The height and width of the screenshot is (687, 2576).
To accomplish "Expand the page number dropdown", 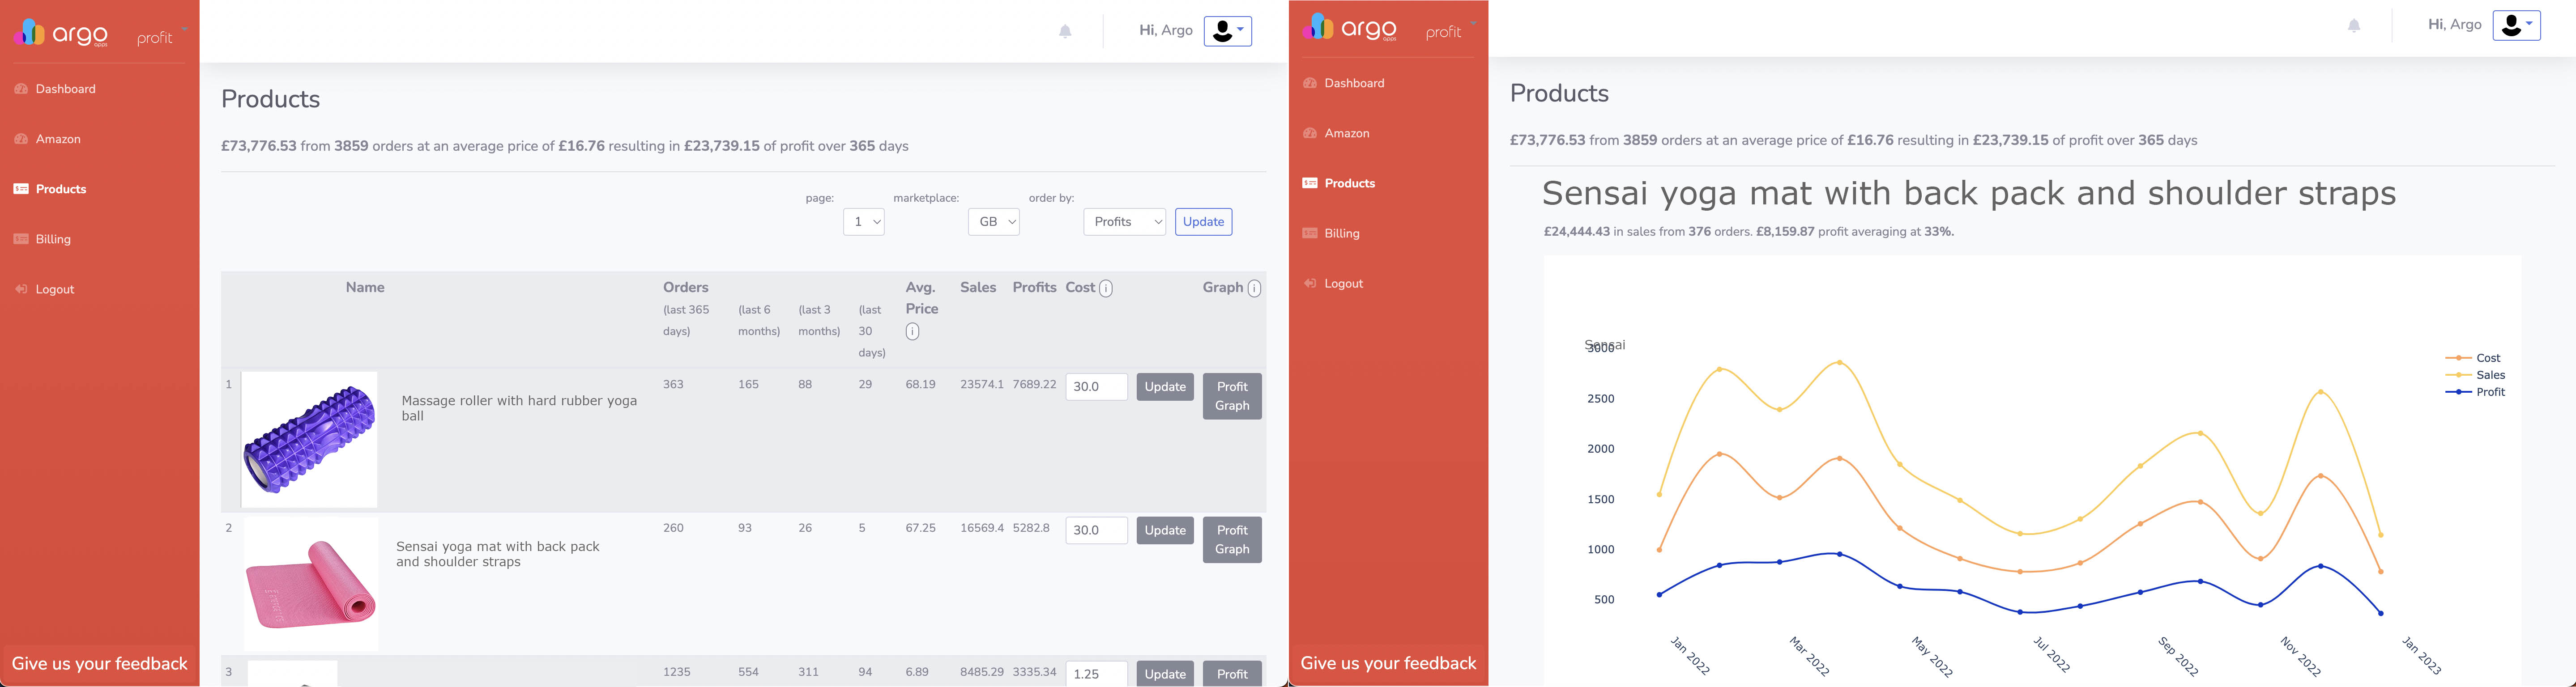I will point(864,222).
